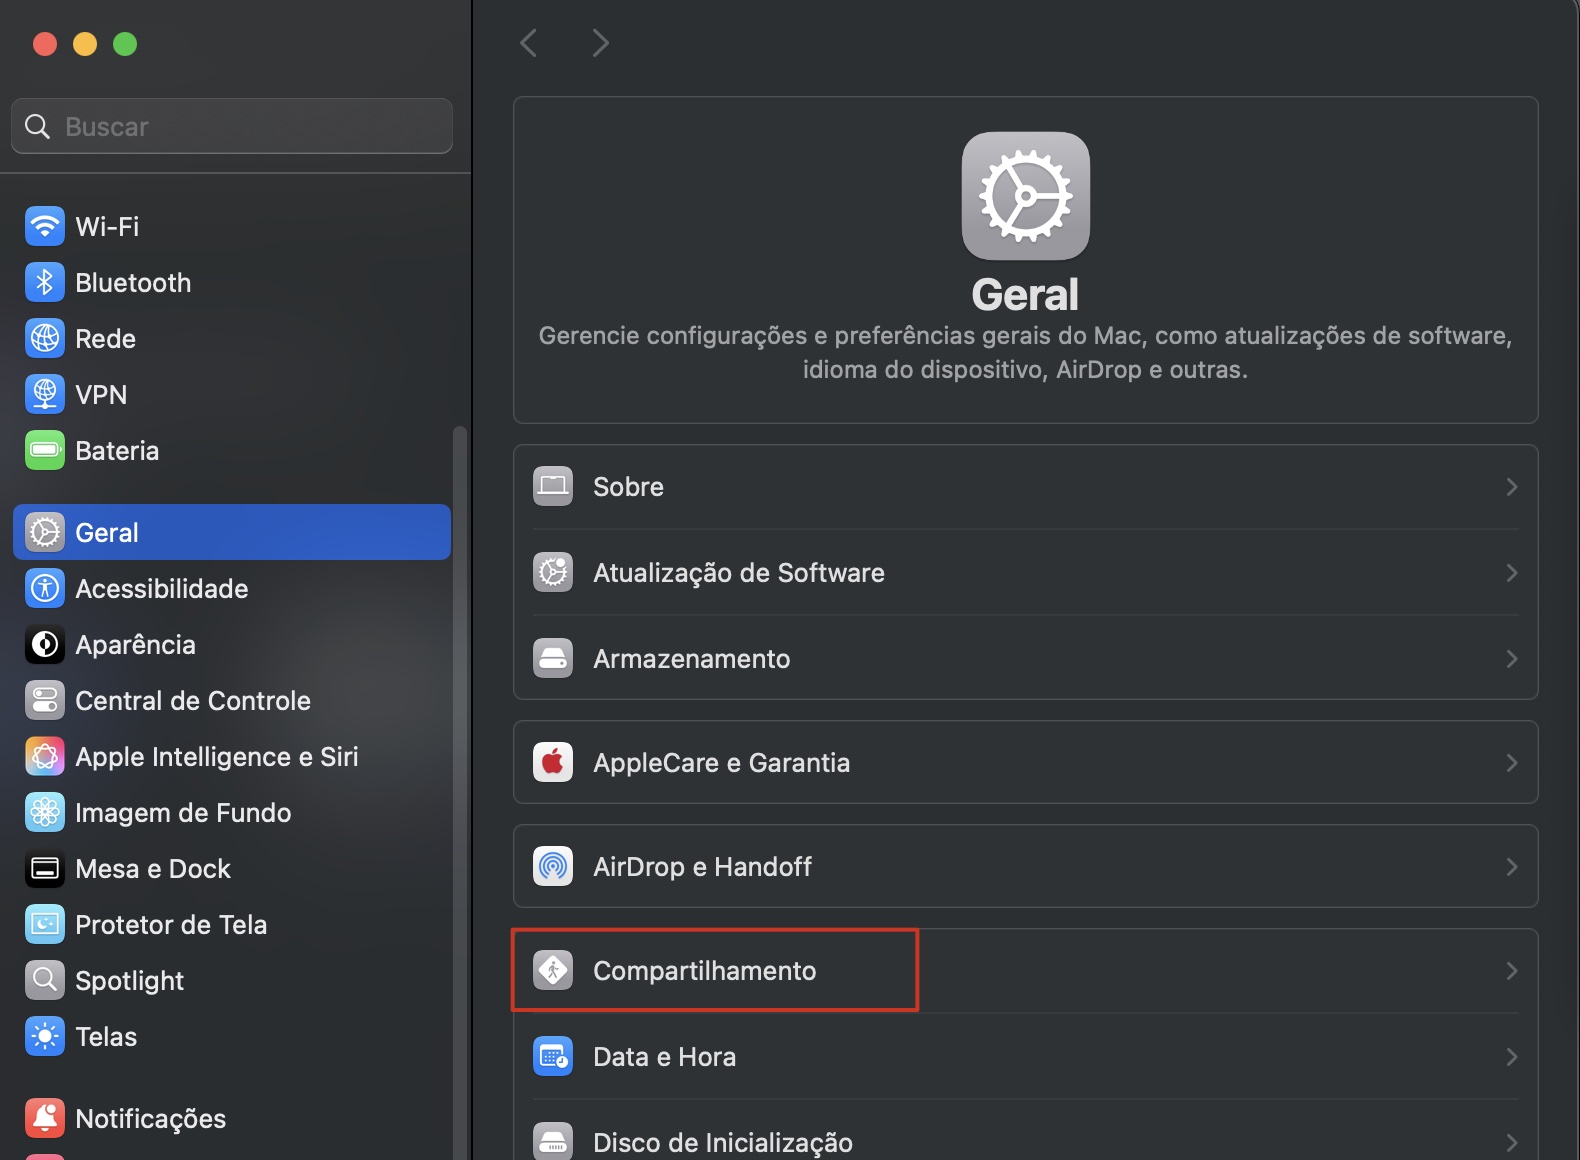Open the Compartilhamento settings entry
This screenshot has height=1160, width=1580.
[705, 970]
